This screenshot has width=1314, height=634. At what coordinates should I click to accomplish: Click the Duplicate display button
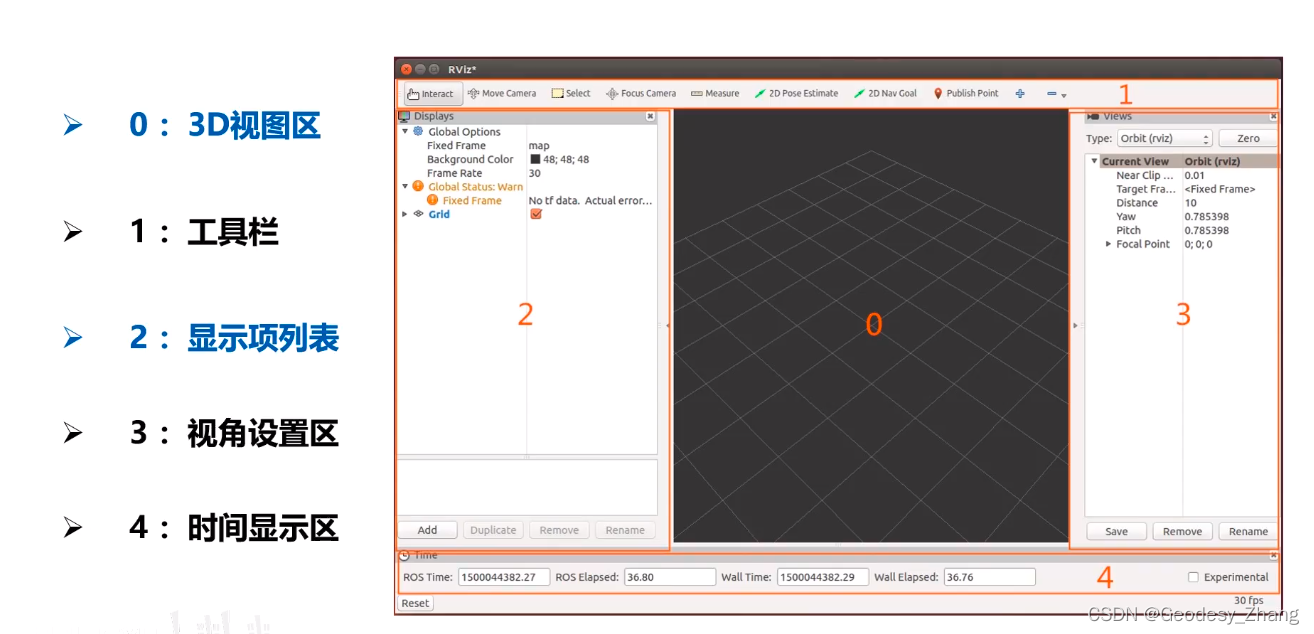pyautogui.click(x=493, y=530)
